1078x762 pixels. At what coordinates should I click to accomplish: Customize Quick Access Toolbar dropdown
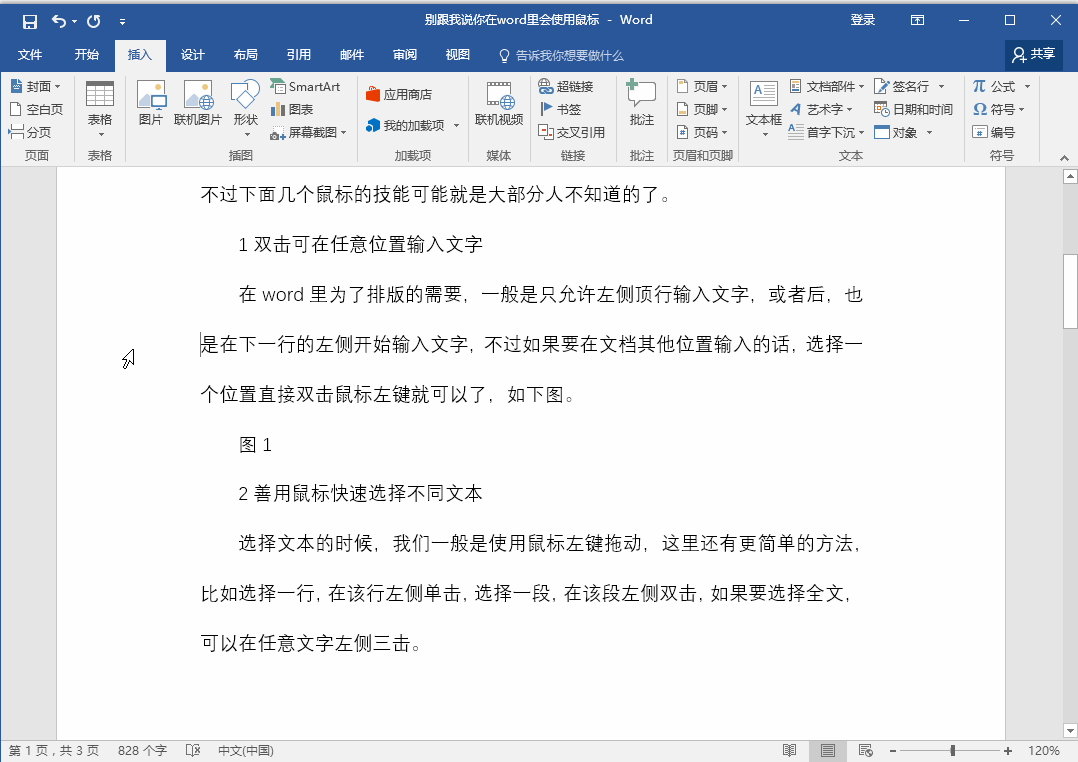(122, 22)
